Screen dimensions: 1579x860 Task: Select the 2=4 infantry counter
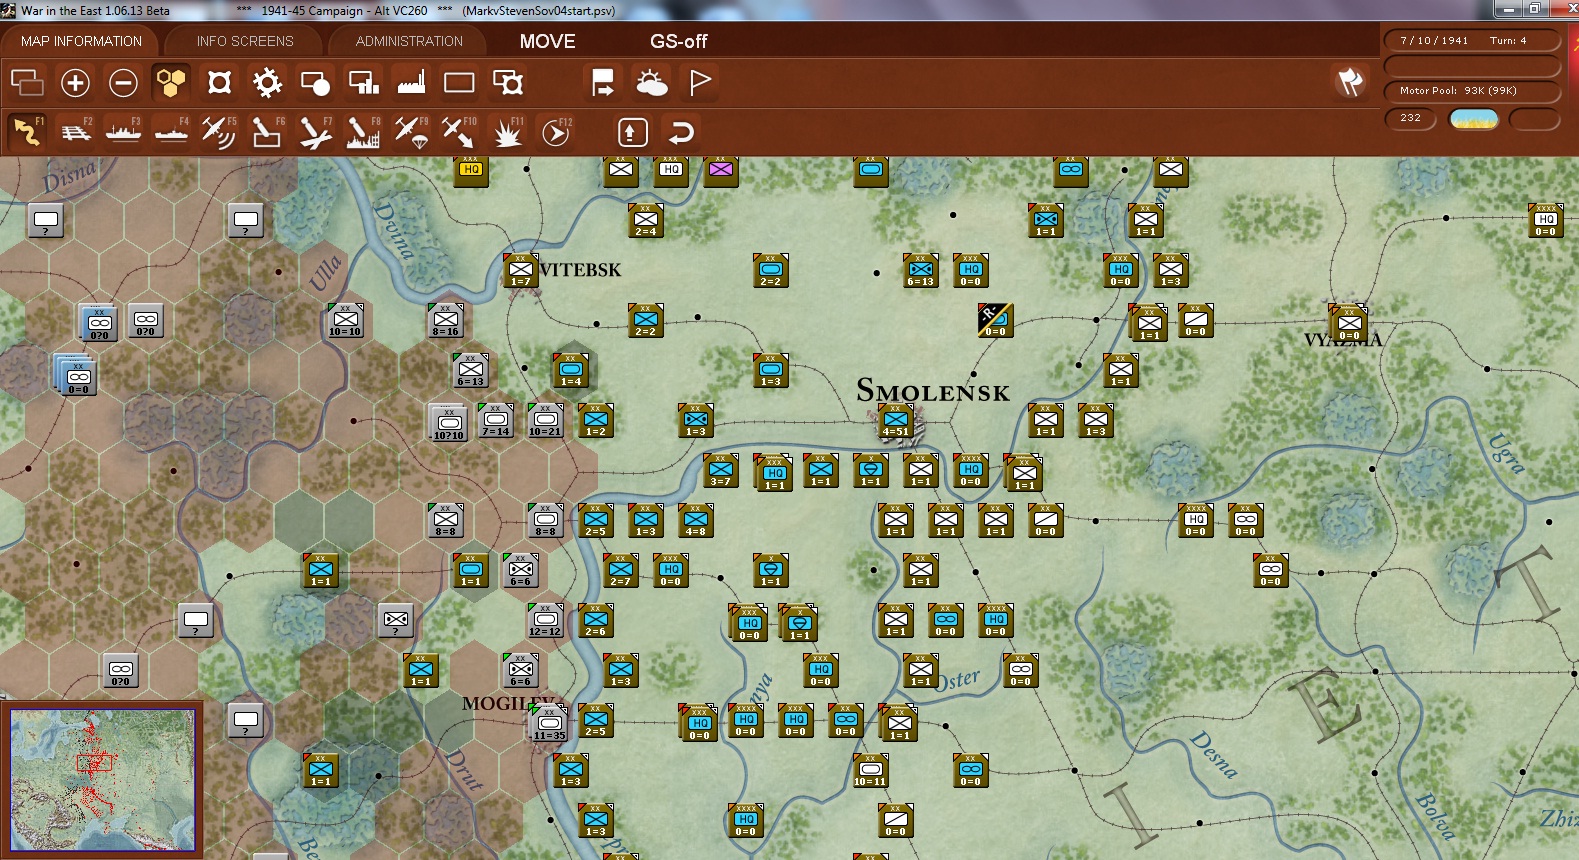click(645, 221)
